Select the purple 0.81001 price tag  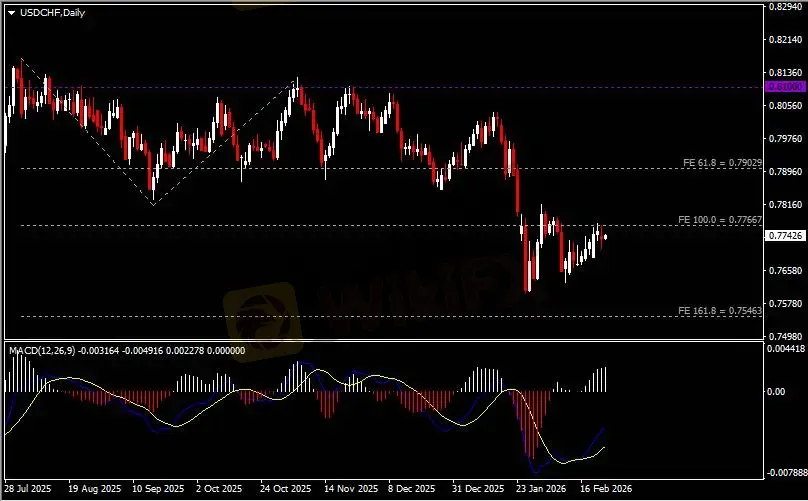[781, 87]
